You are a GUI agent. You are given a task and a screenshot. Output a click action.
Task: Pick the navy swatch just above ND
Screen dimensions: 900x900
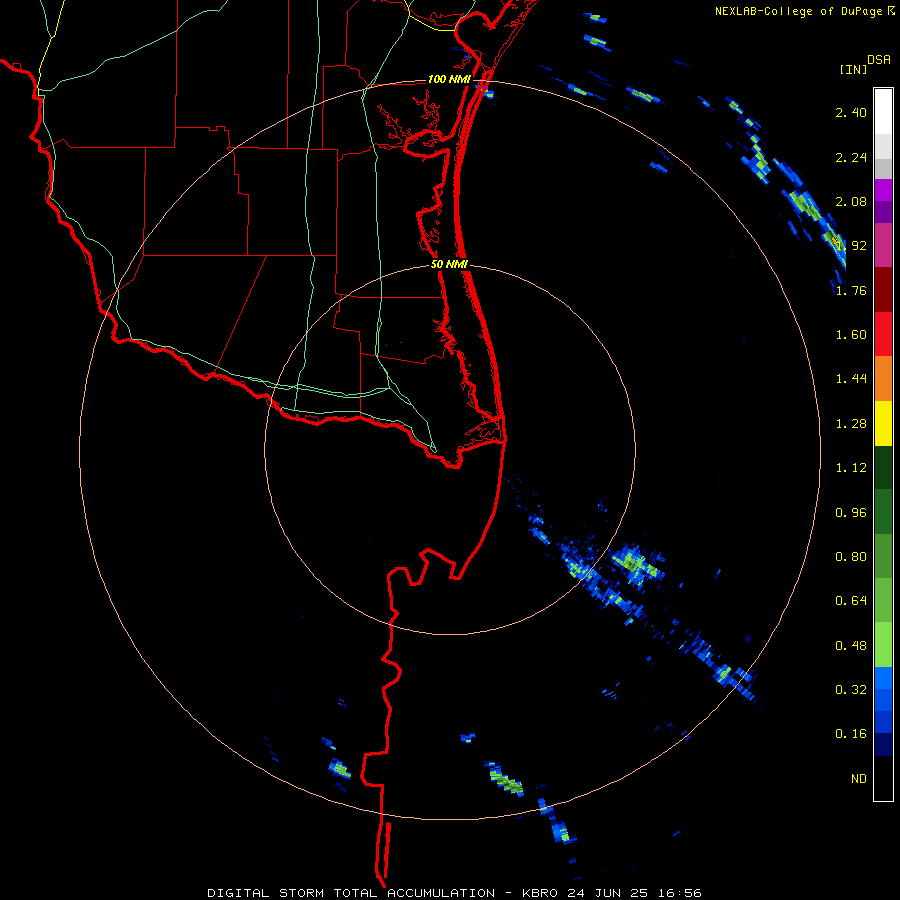(x=883, y=745)
